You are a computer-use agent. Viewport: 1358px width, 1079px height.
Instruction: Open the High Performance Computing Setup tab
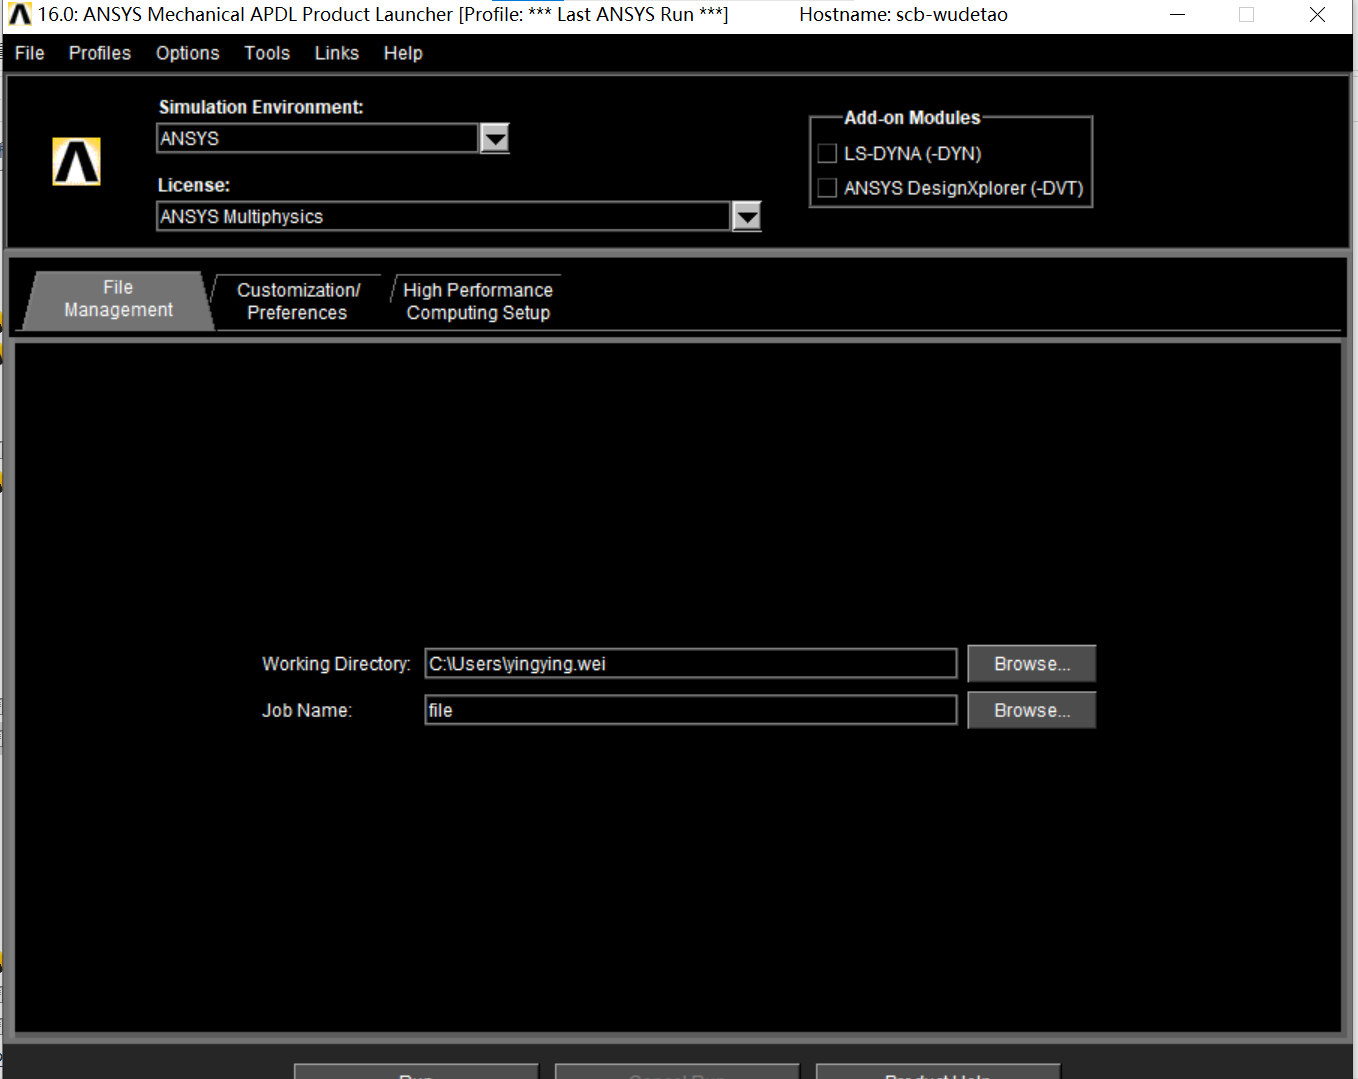click(477, 300)
